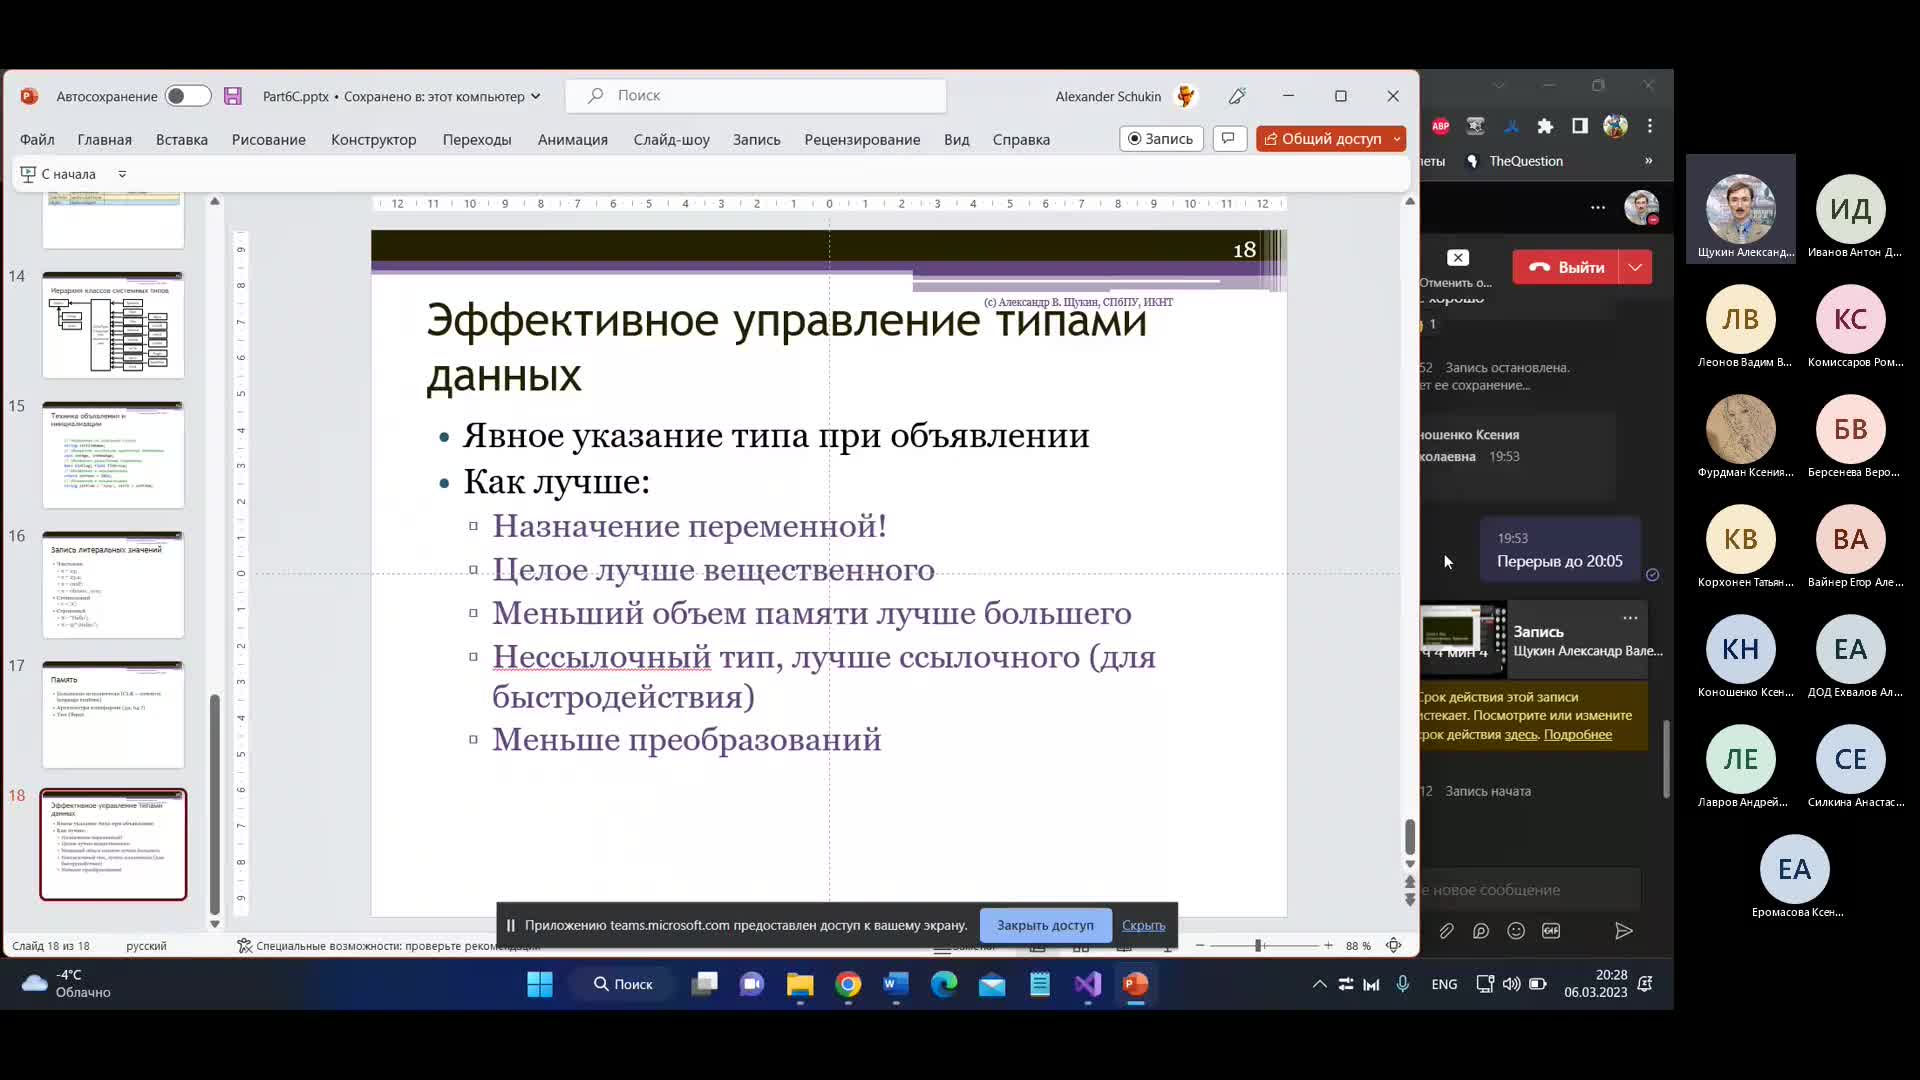Click the next slide double arrow

pyautogui.click(x=1410, y=900)
